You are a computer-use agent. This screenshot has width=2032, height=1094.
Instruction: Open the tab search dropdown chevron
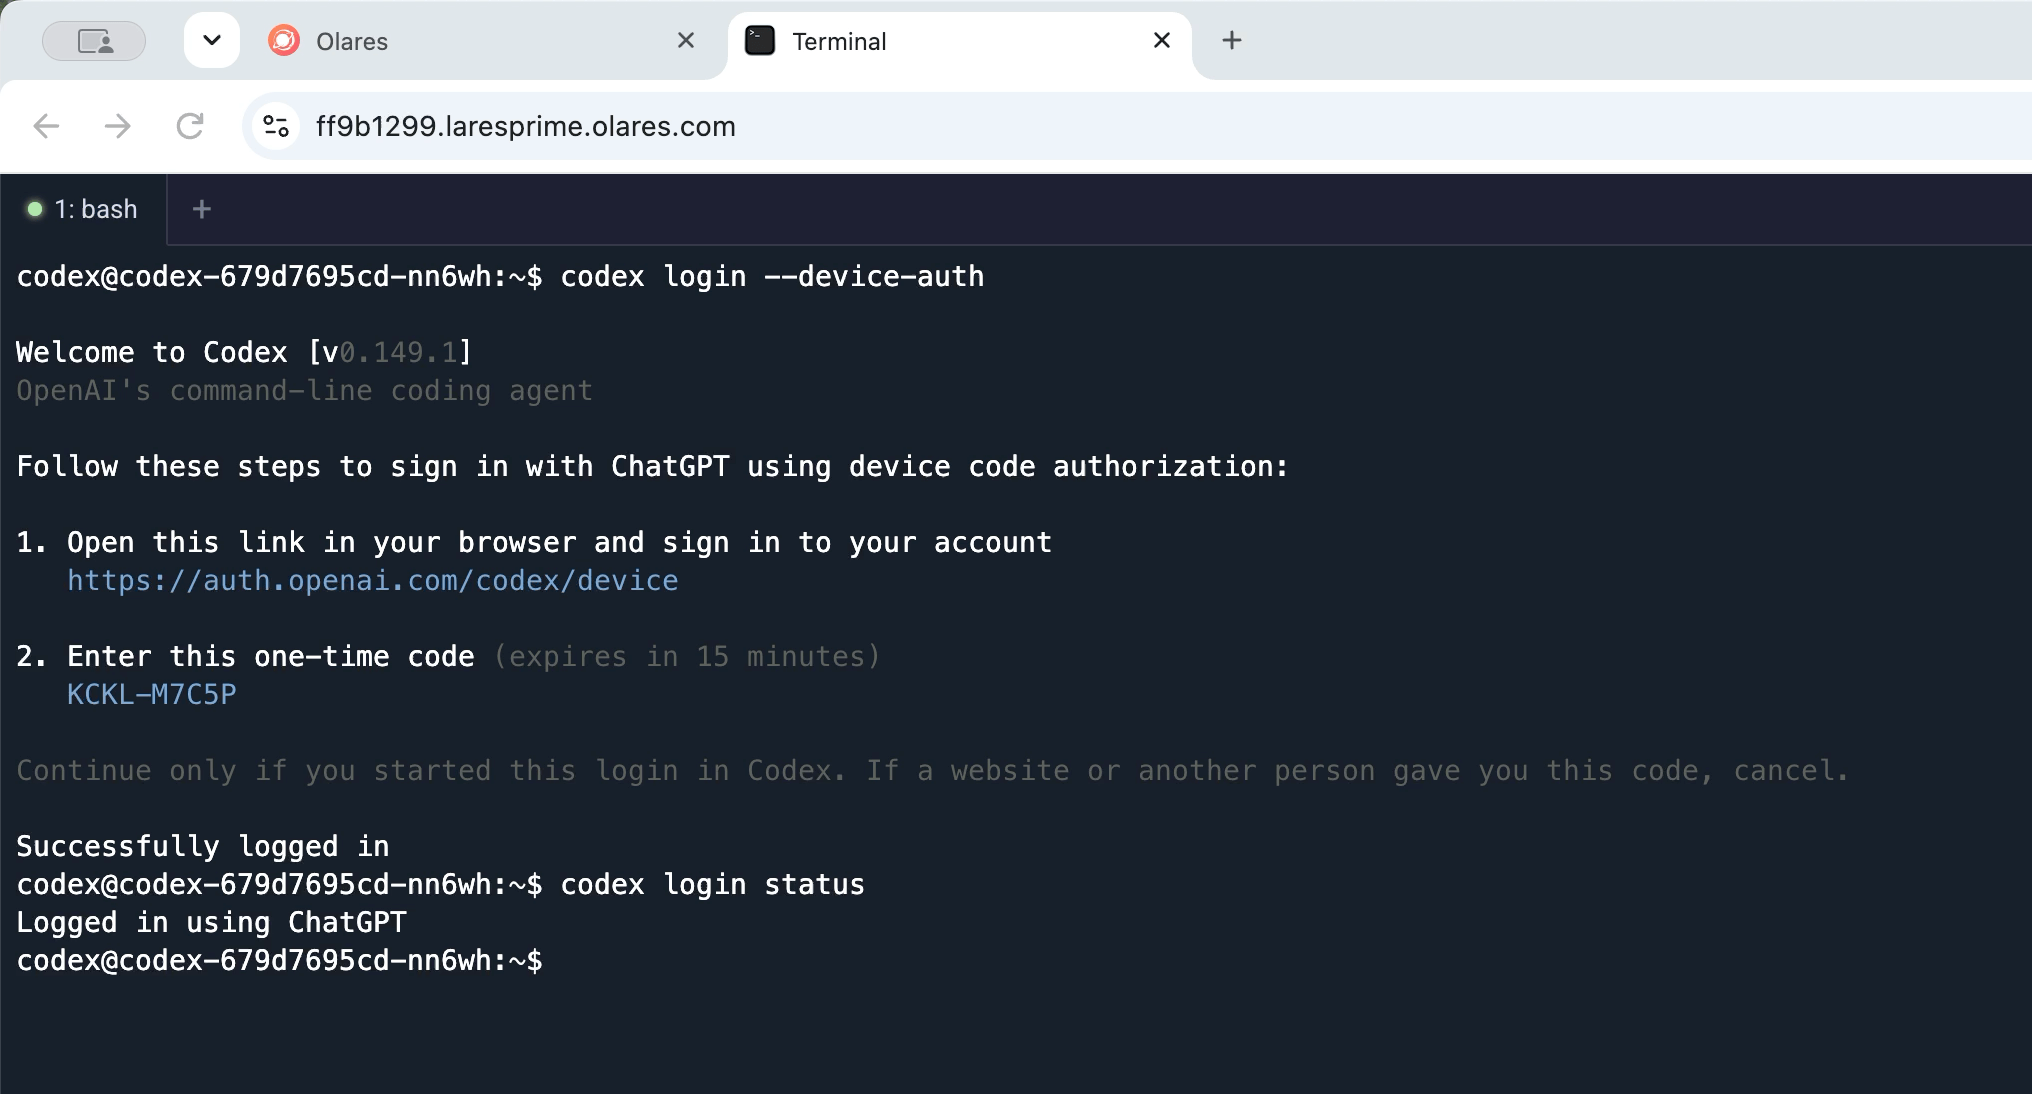coord(212,40)
